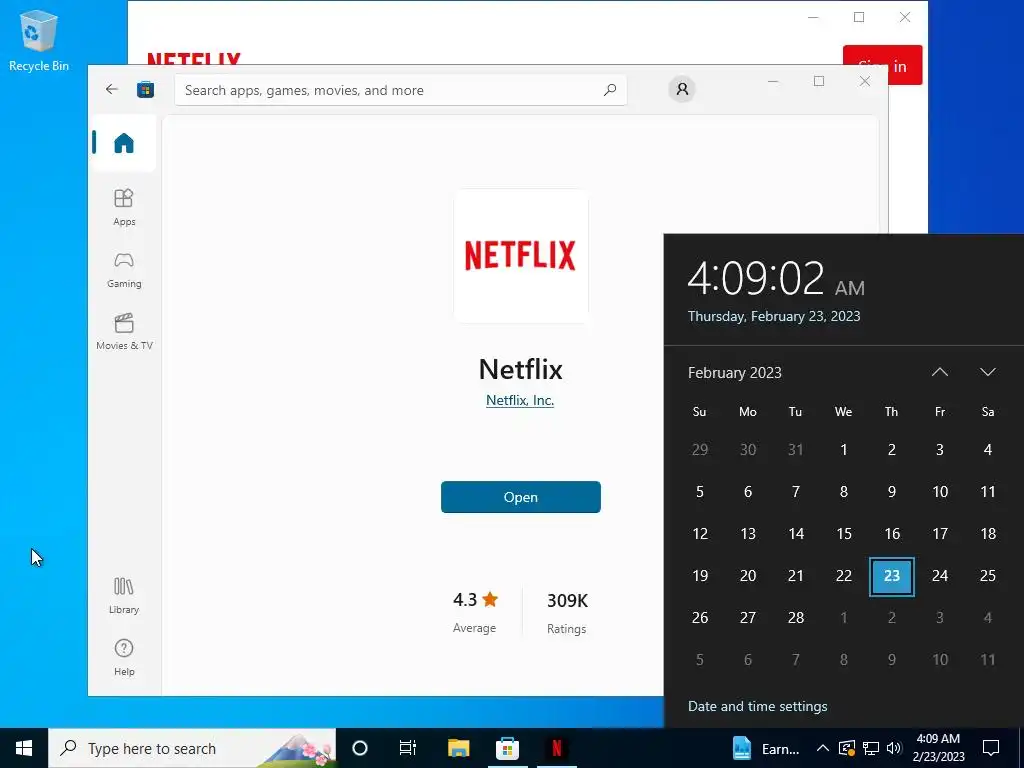Click the security tray icon with the warning badge
The image size is (1024, 768).
(x=847, y=748)
